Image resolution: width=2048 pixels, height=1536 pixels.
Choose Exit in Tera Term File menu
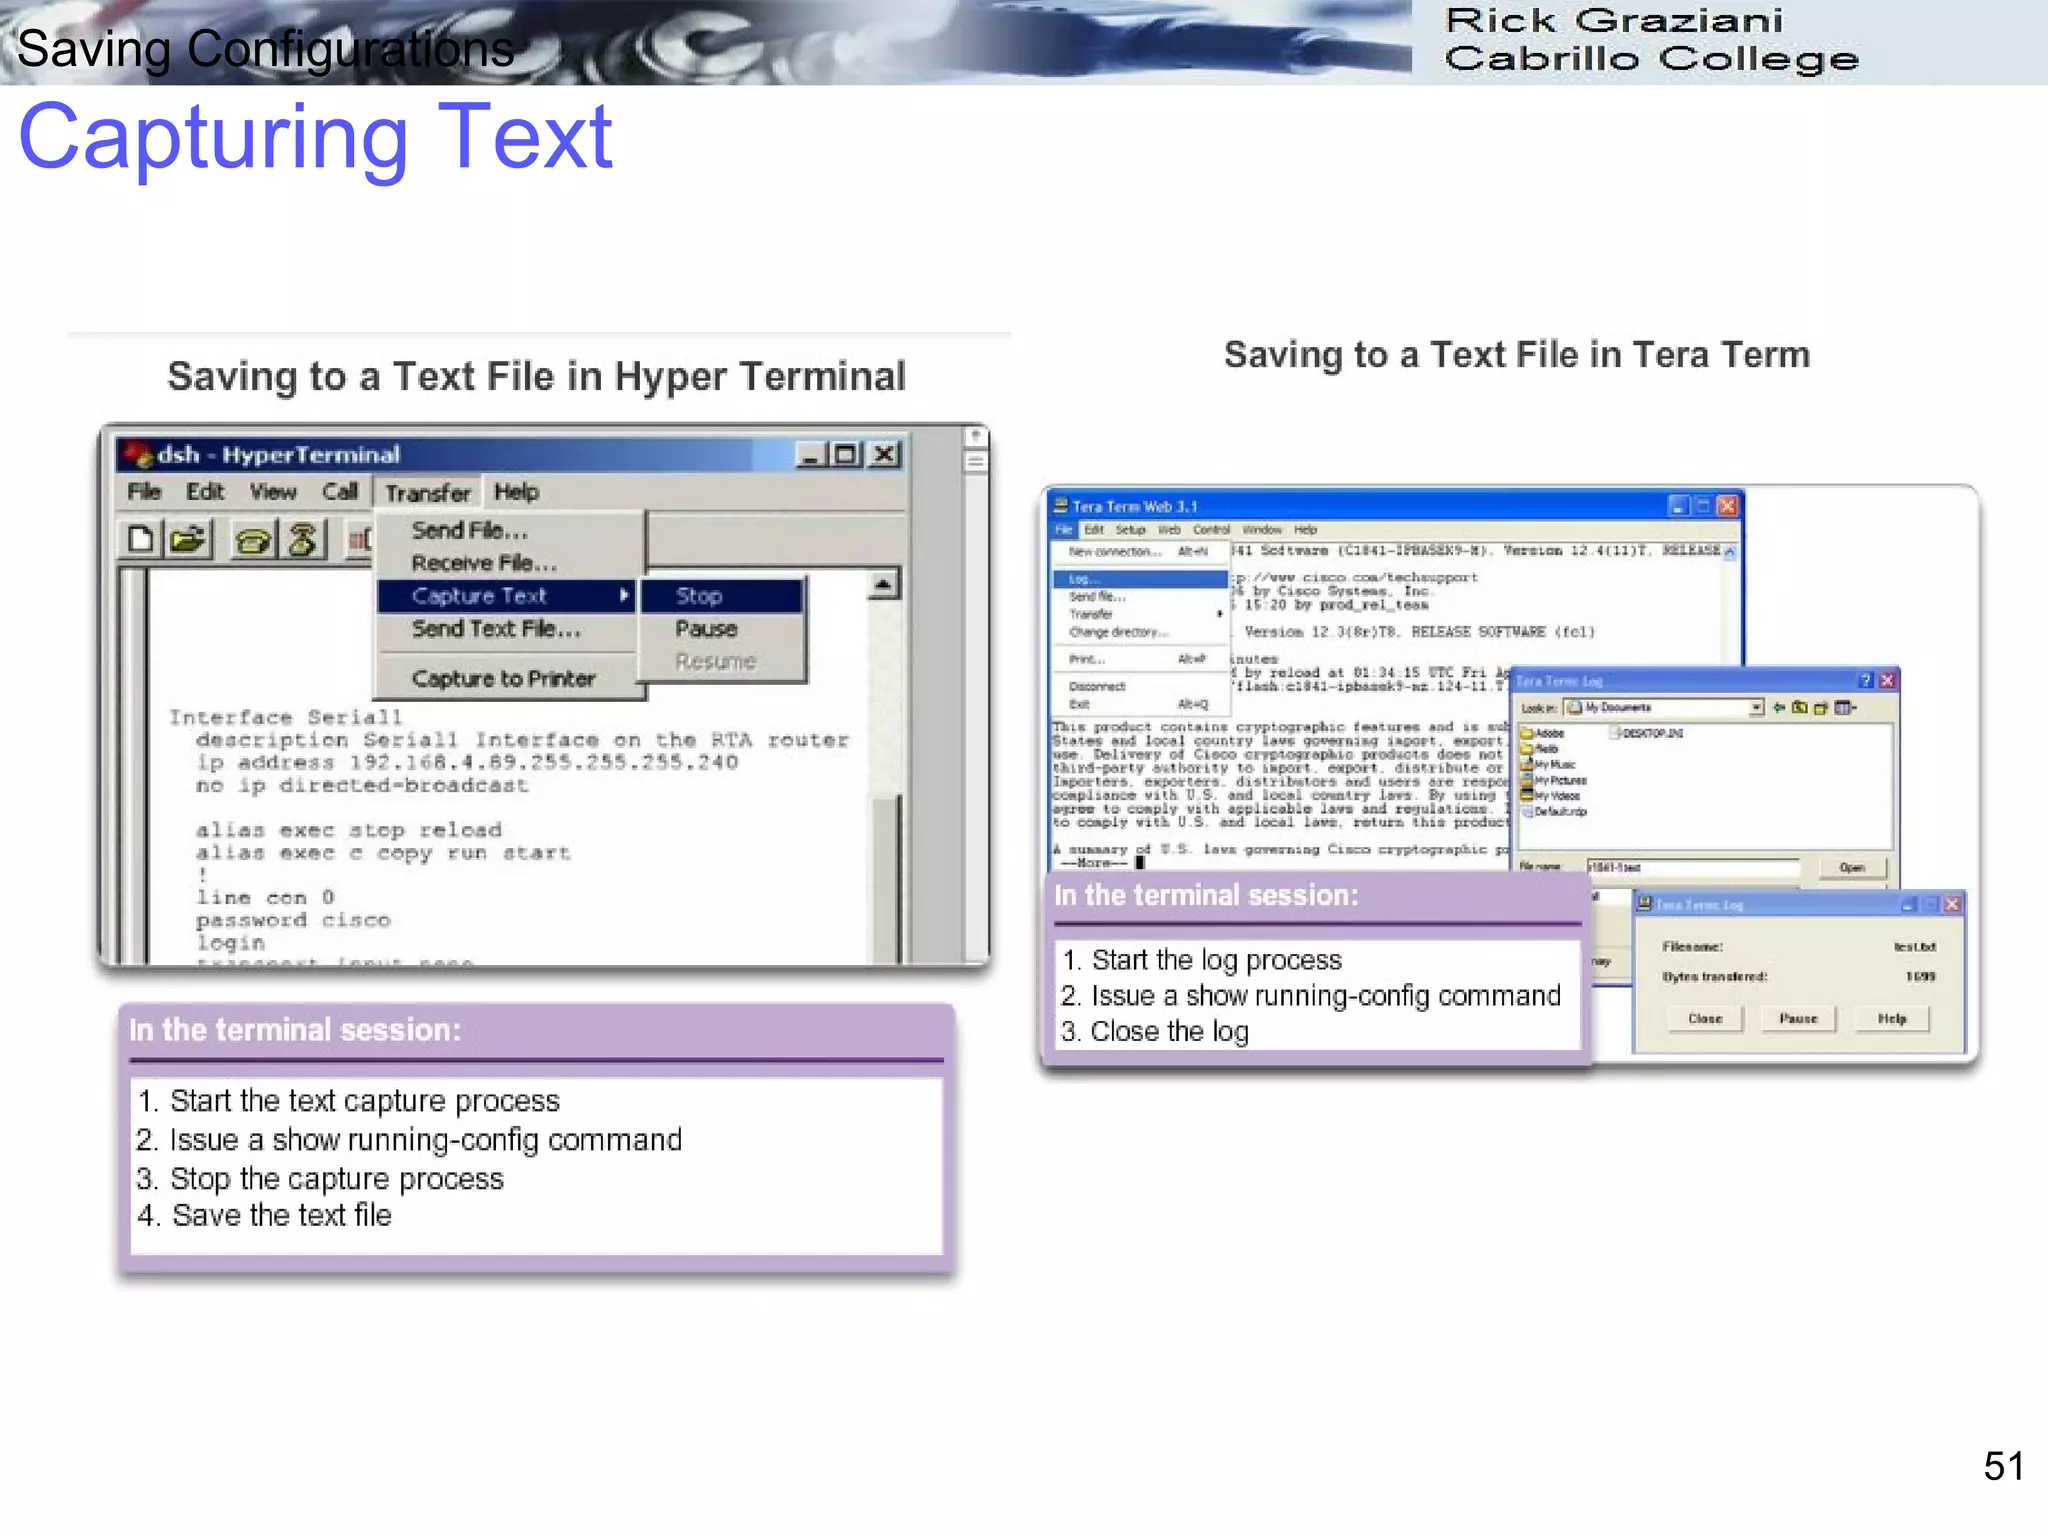(x=1139, y=704)
